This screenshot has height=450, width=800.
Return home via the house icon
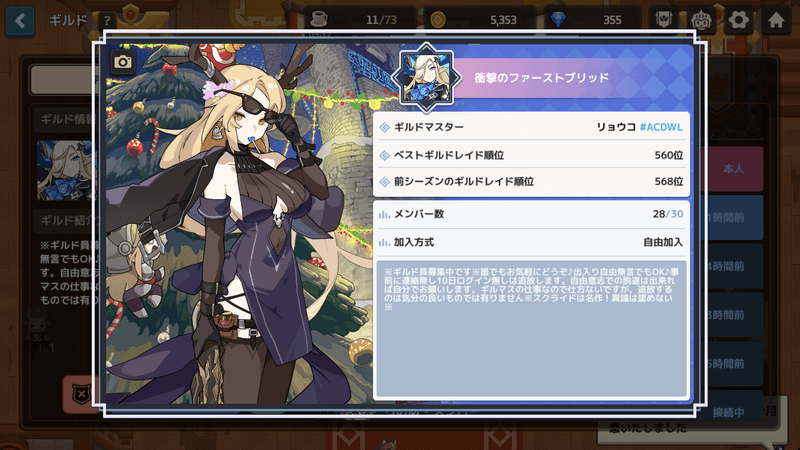tap(776, 20)
